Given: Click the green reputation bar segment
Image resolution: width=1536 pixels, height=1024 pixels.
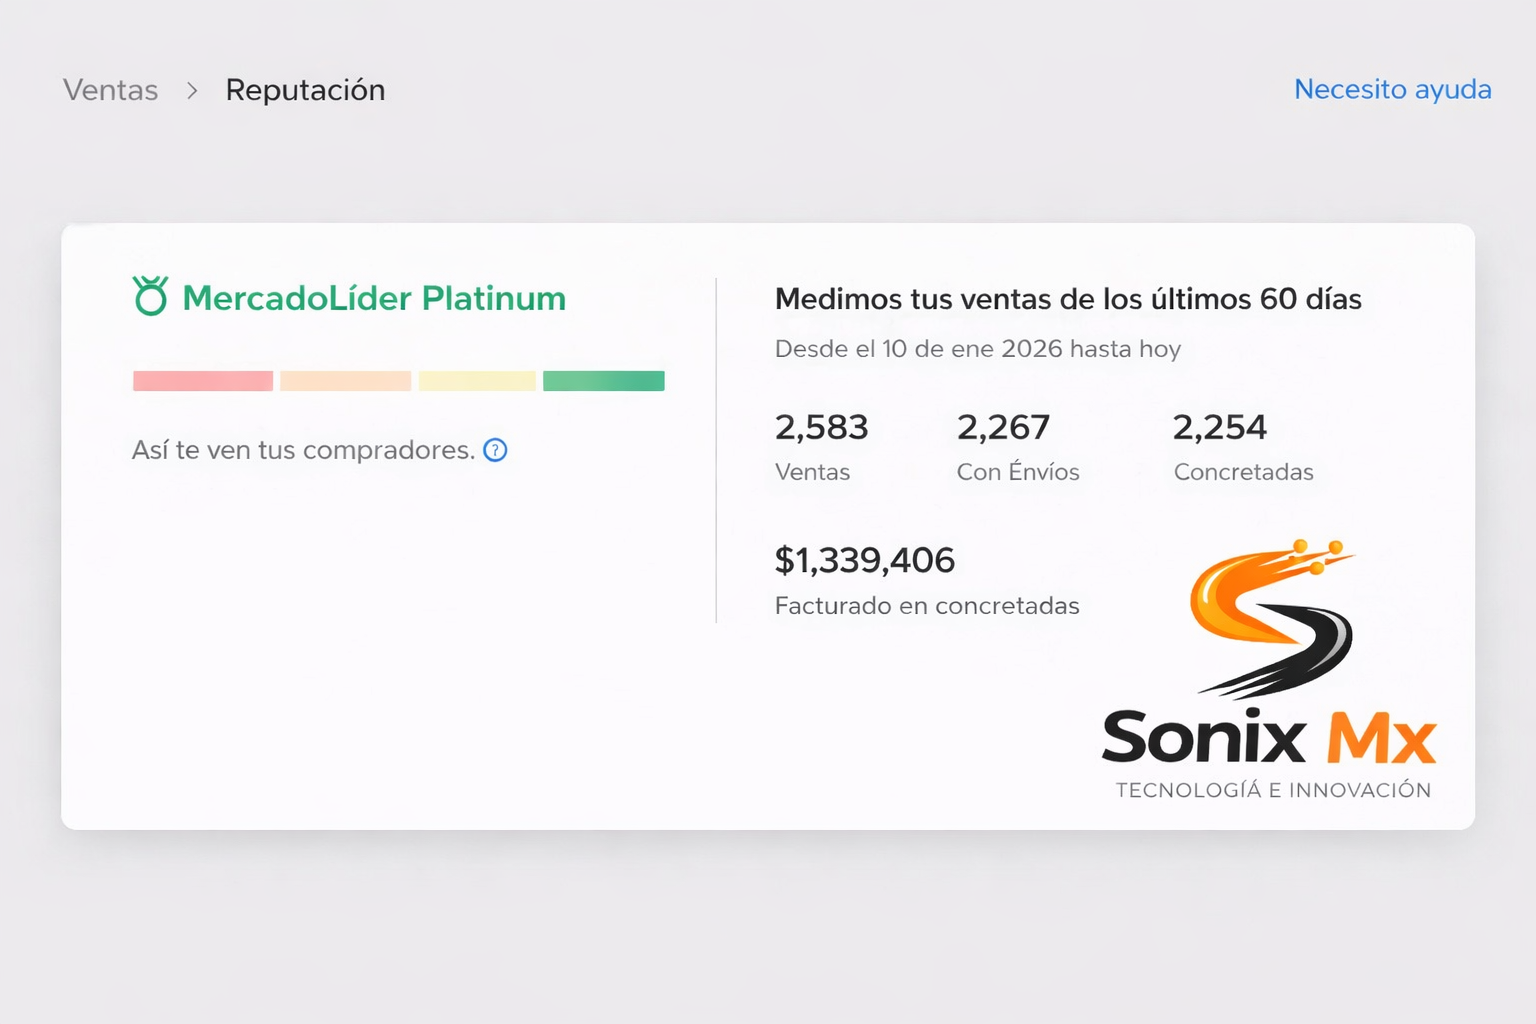Looking at the screenshot, I should [x=604, y=381].
